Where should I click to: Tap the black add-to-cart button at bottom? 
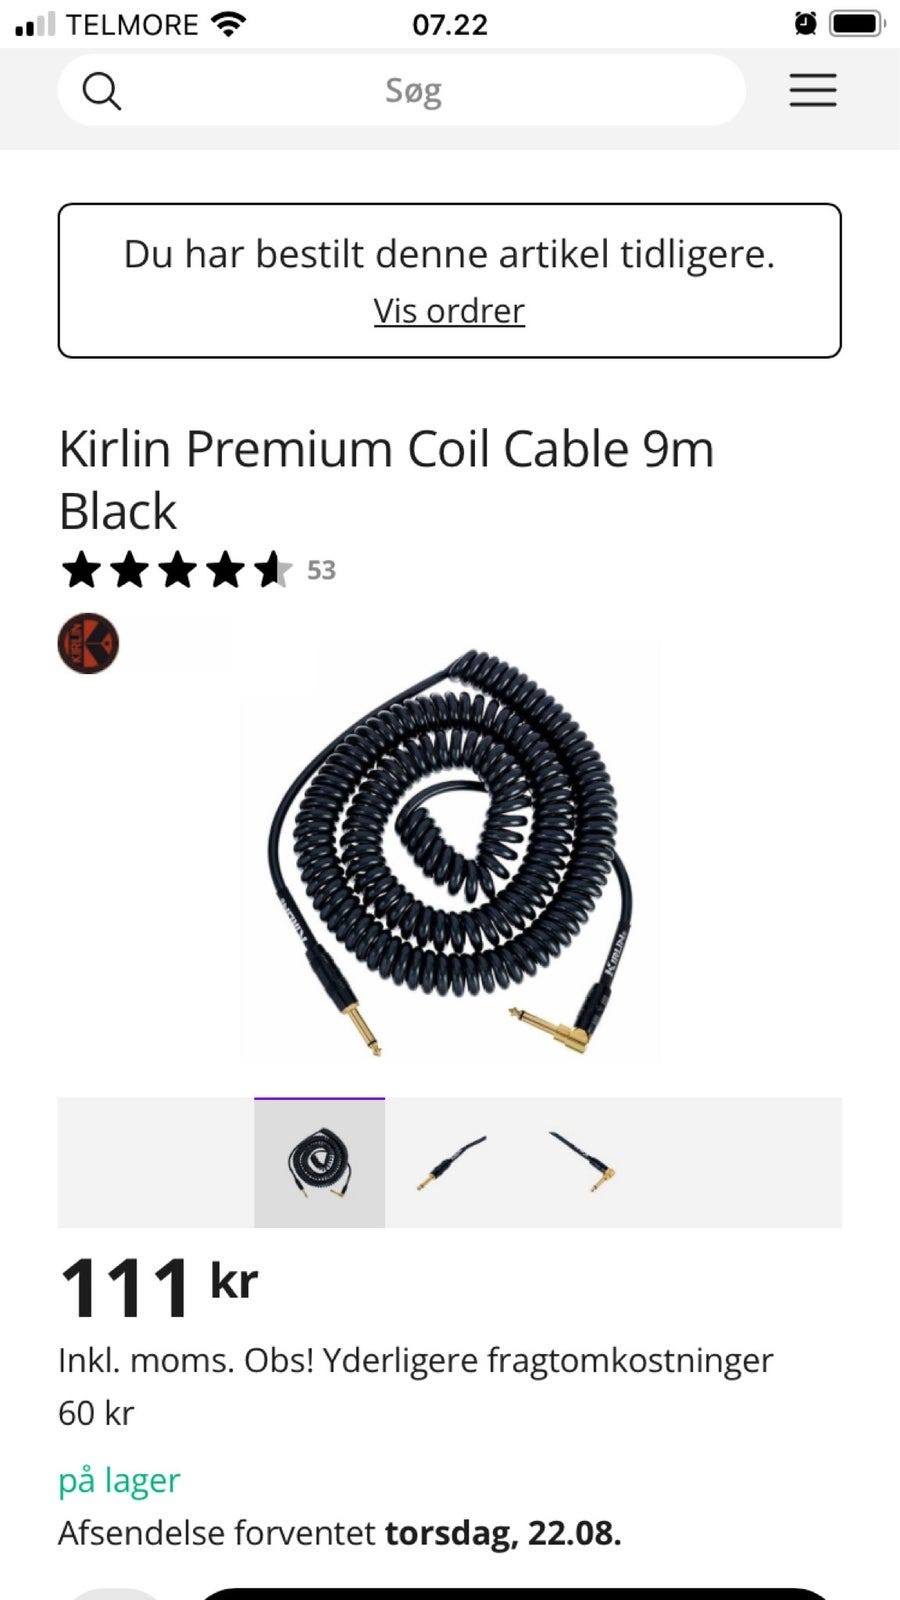click(515, 1594)
